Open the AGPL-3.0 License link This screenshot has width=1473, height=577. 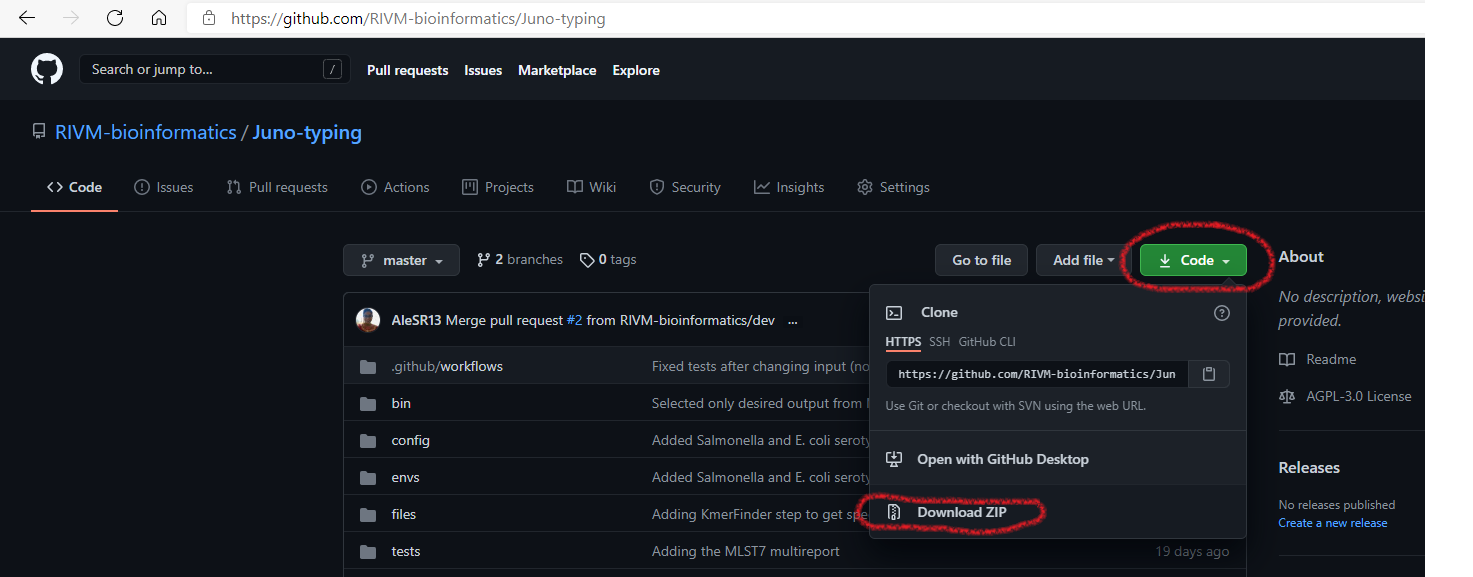(1345, 396)
